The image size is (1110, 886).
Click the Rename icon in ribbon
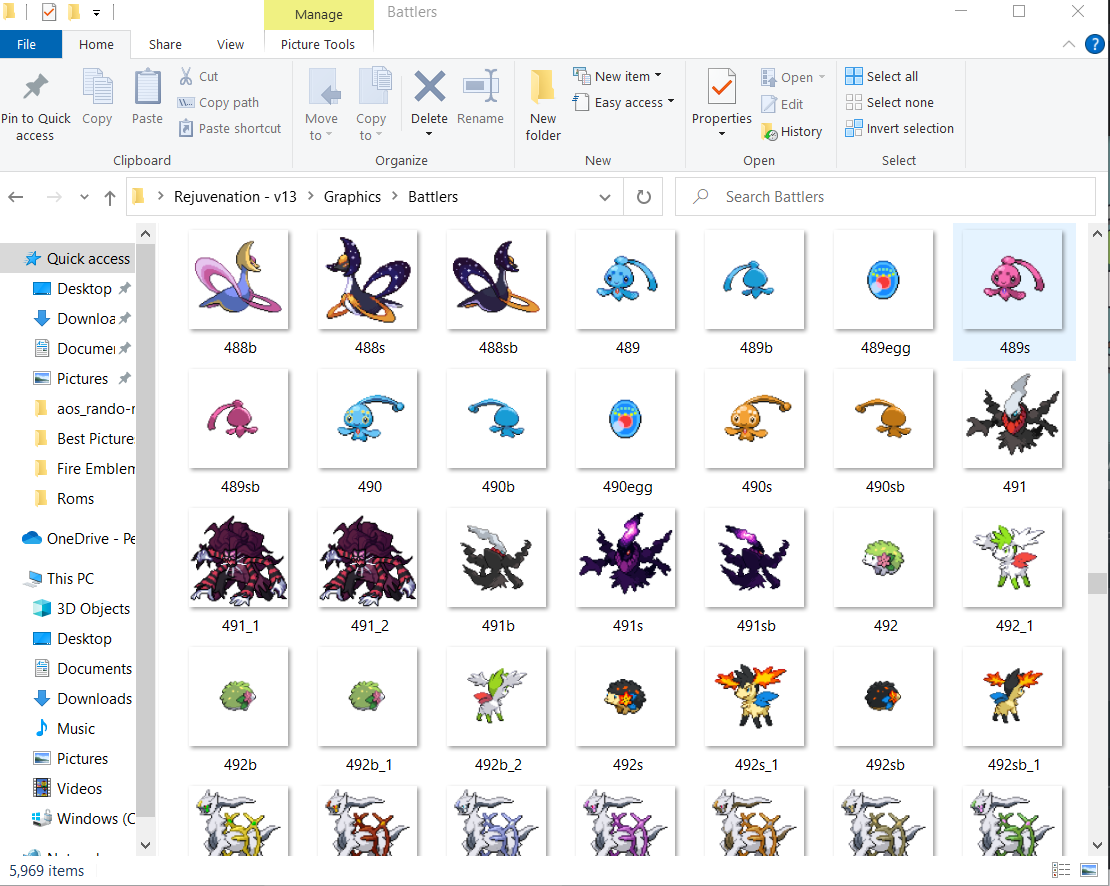click(x=480, y=88)
